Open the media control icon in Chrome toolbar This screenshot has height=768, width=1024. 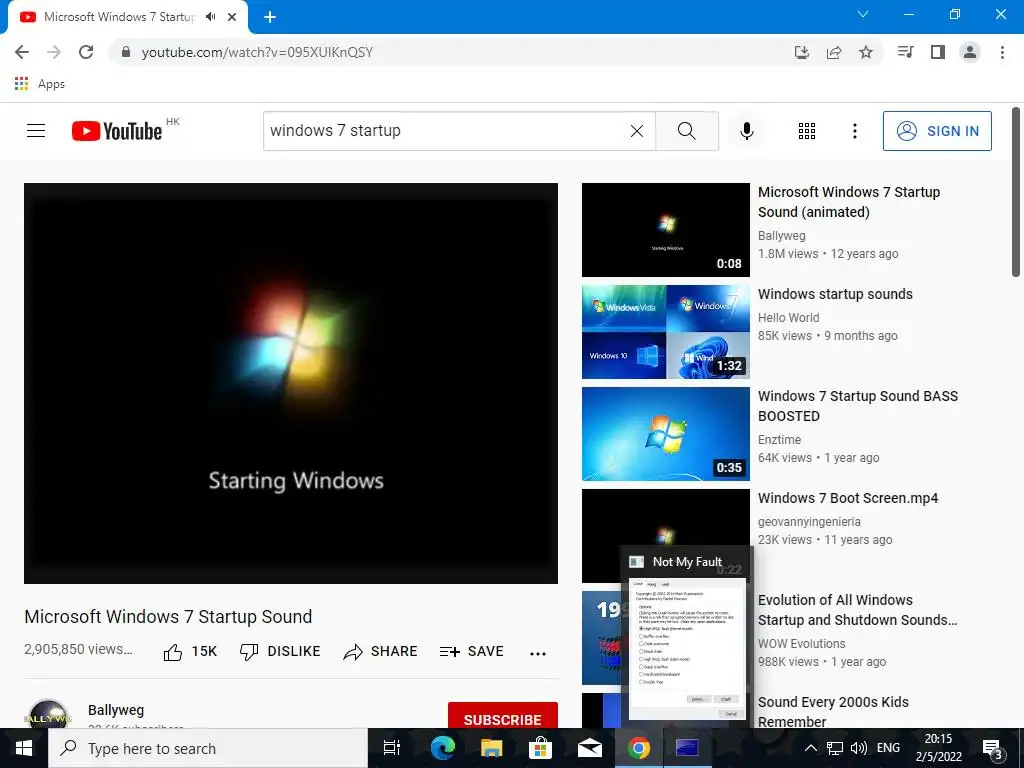coord(906,52)
